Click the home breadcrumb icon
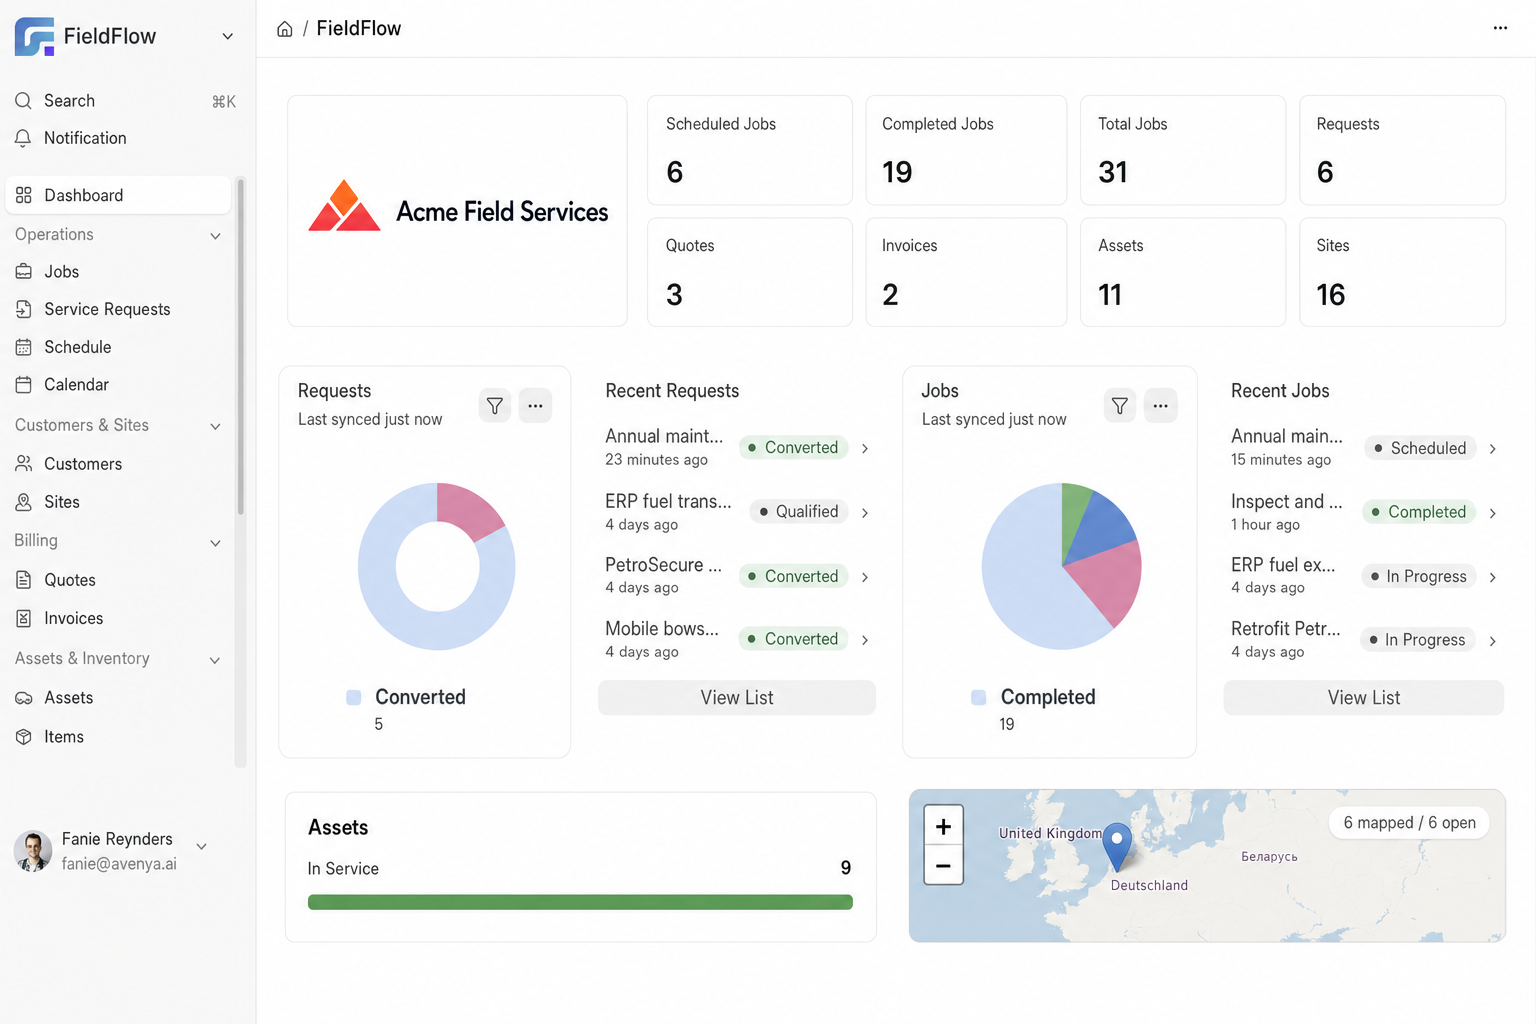 (x=285, y=29)
